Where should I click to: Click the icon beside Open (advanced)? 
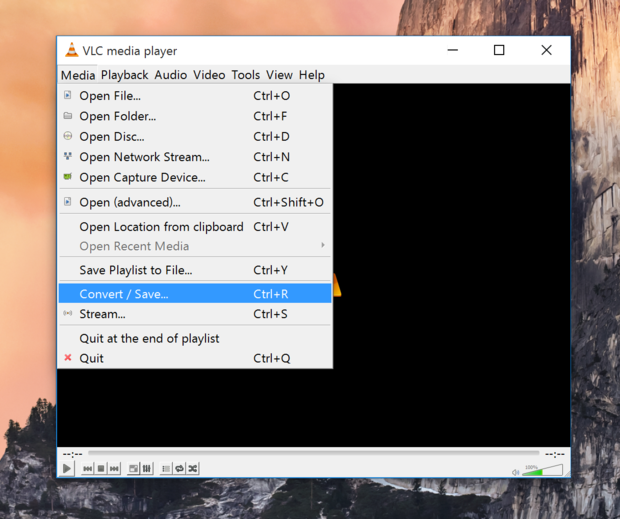tap(68, 202)
